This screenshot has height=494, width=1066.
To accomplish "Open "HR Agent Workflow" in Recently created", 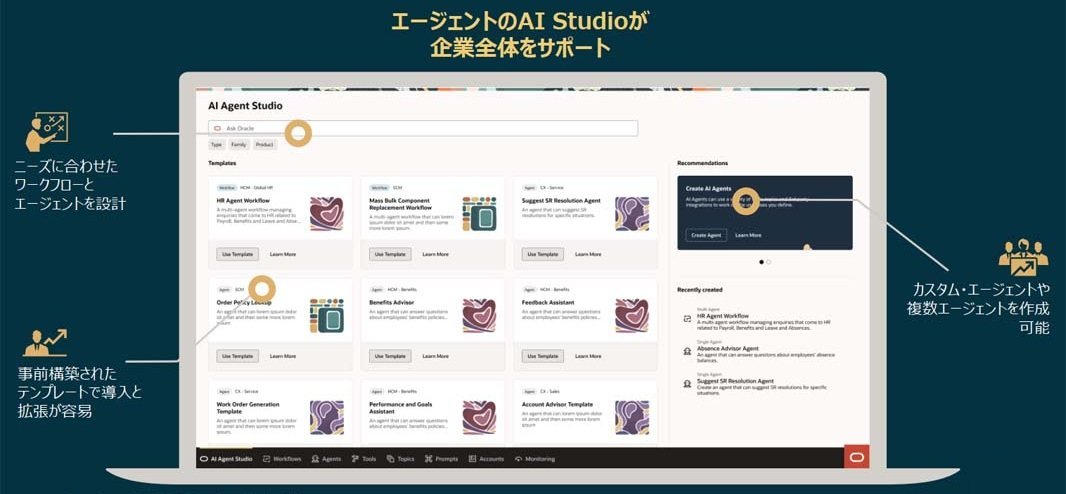I will point(723,316).
